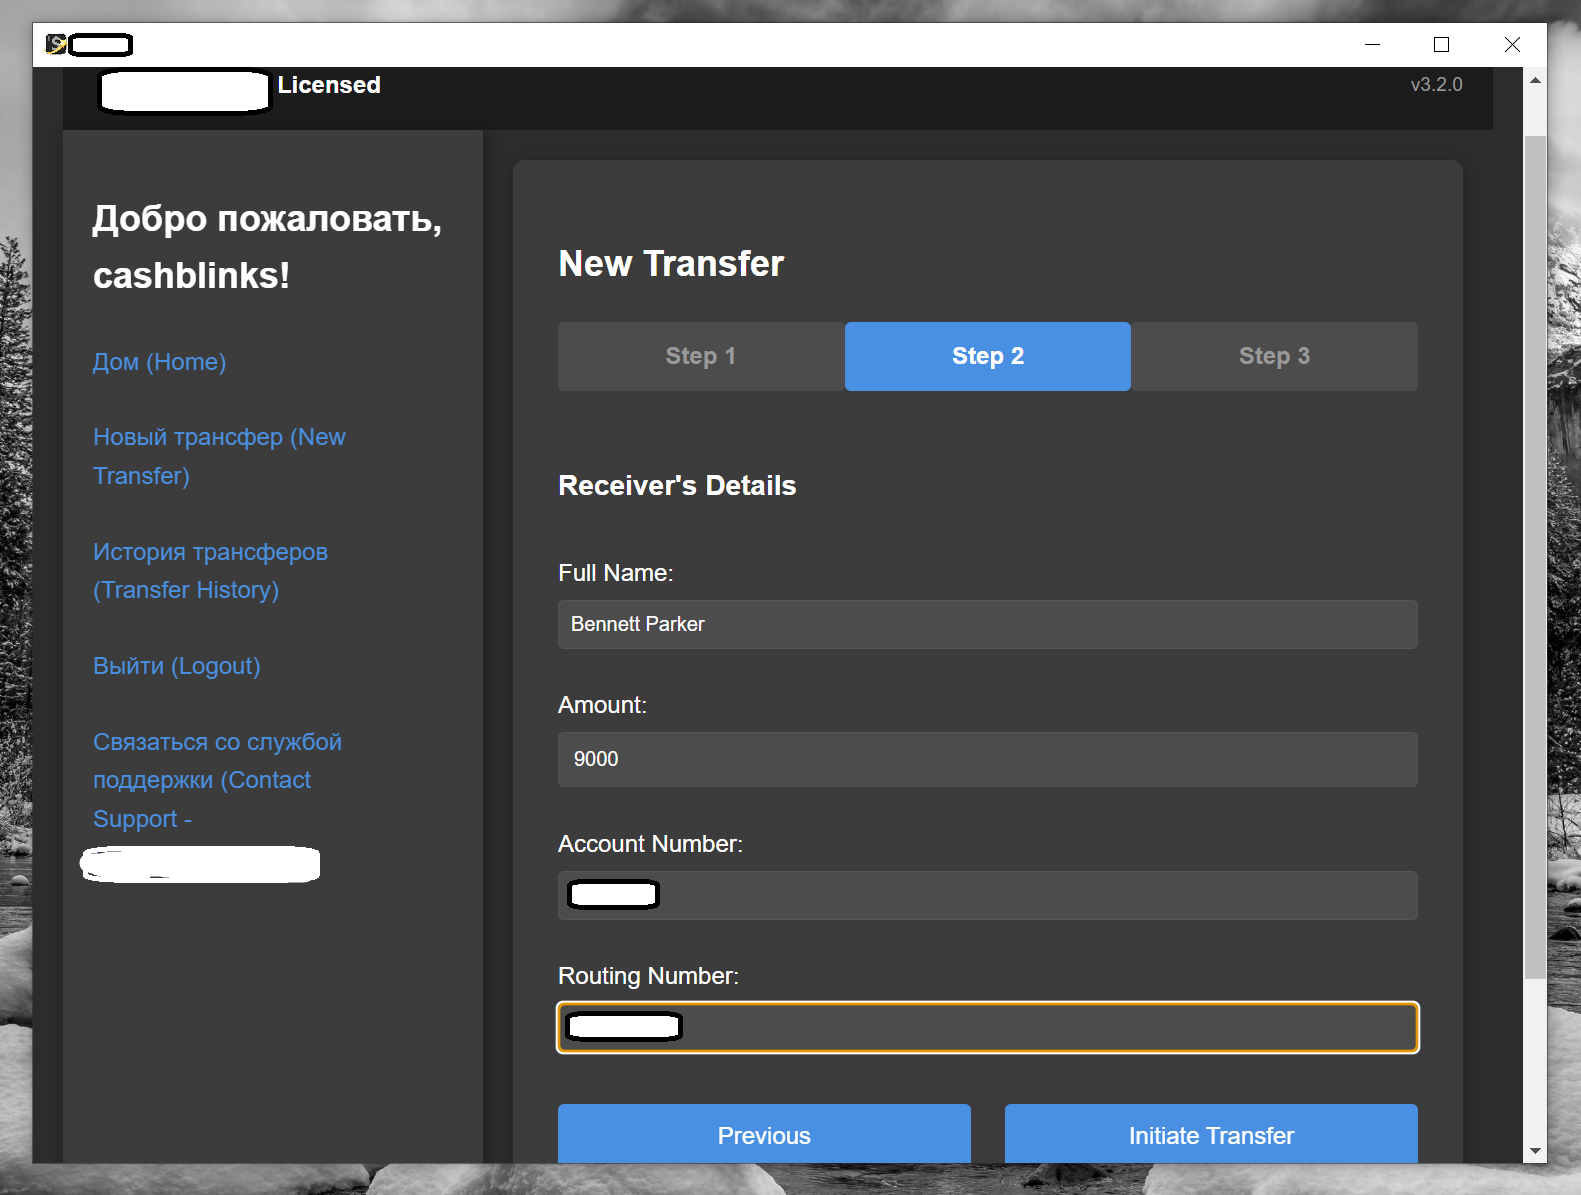Click the New Transfer heading

[x=671, y=264]
